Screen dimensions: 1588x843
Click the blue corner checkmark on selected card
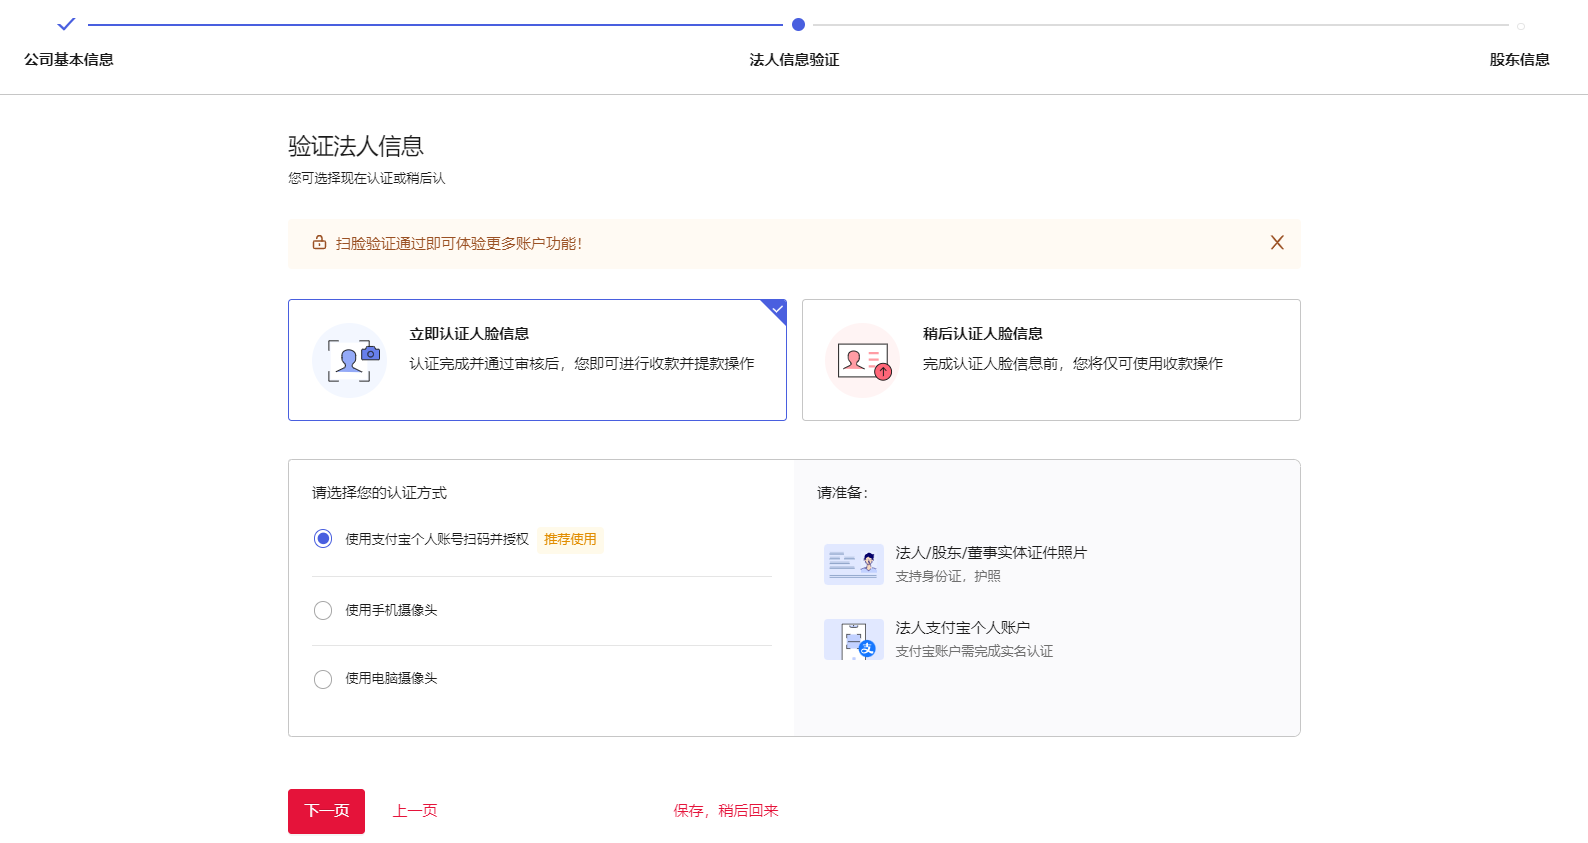777,310
